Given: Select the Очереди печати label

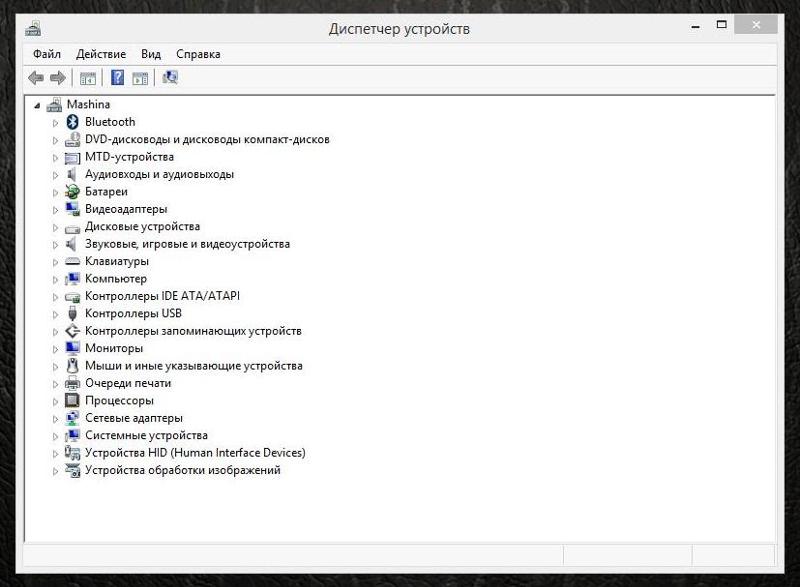Looking at the screenshot, I should [128, 383].
